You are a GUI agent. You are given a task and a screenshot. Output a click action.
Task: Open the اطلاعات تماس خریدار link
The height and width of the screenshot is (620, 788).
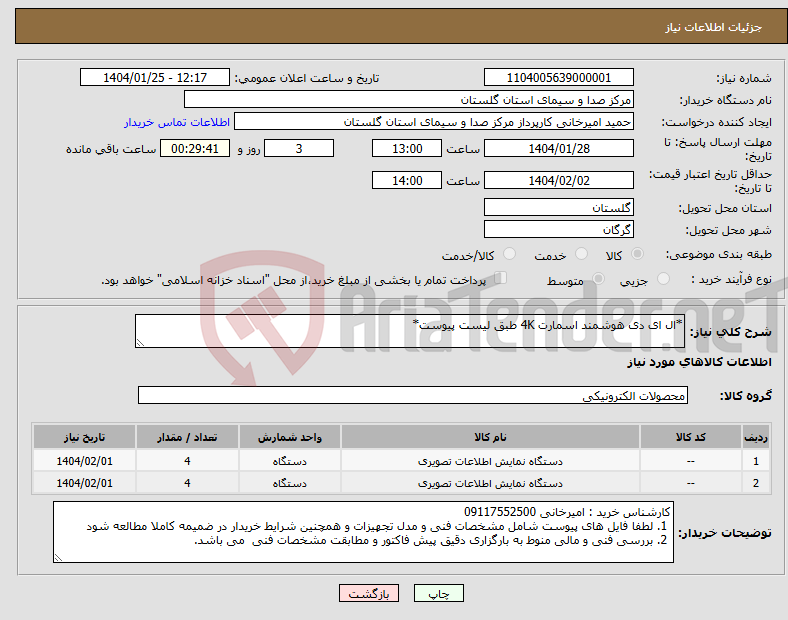coord(177,122)
